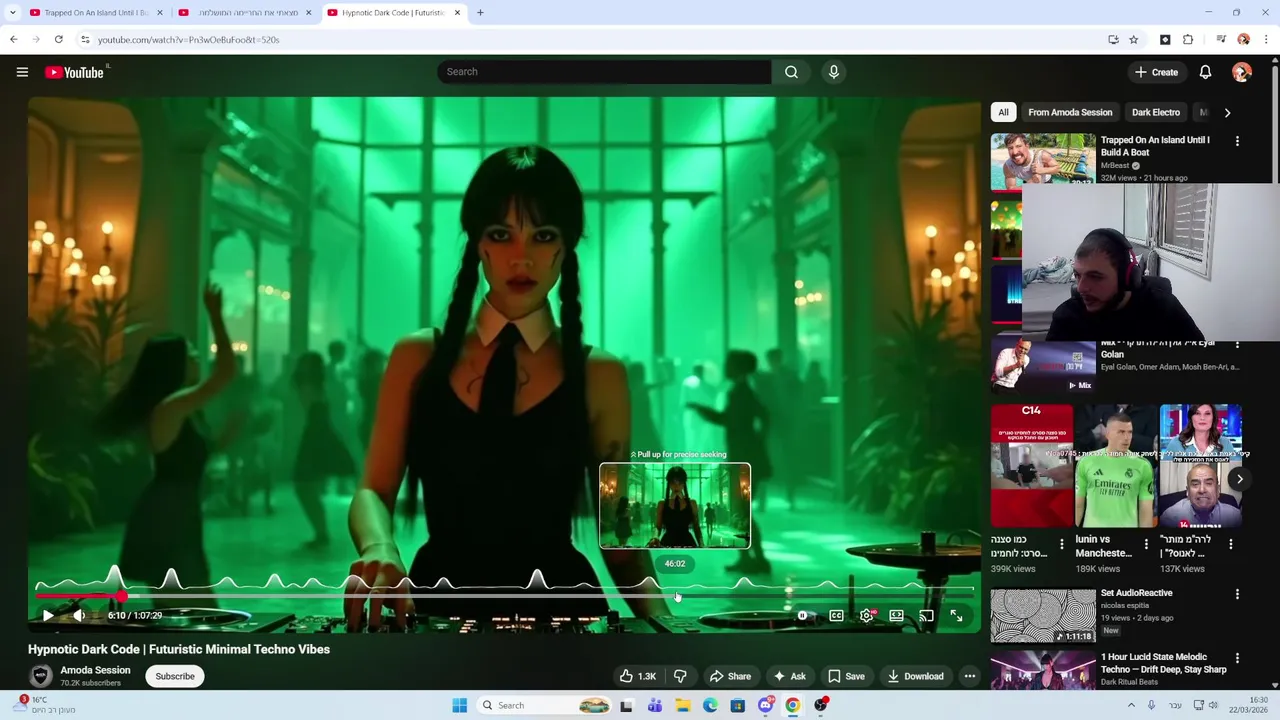
Task: Select the From Amoda Session chip
Action: [x=1070, y=112]
